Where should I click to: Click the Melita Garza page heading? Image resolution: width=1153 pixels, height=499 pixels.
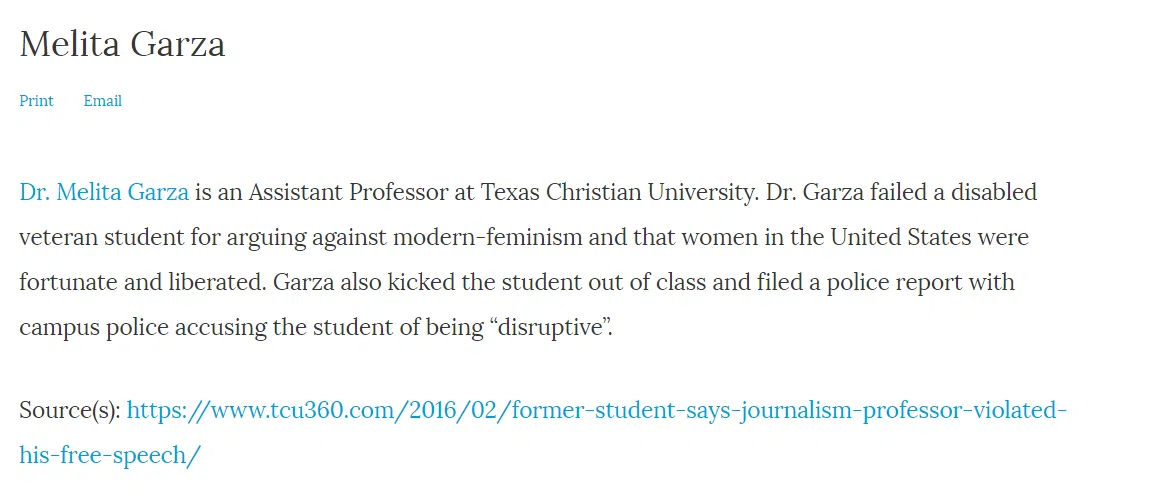pos(122,44)
